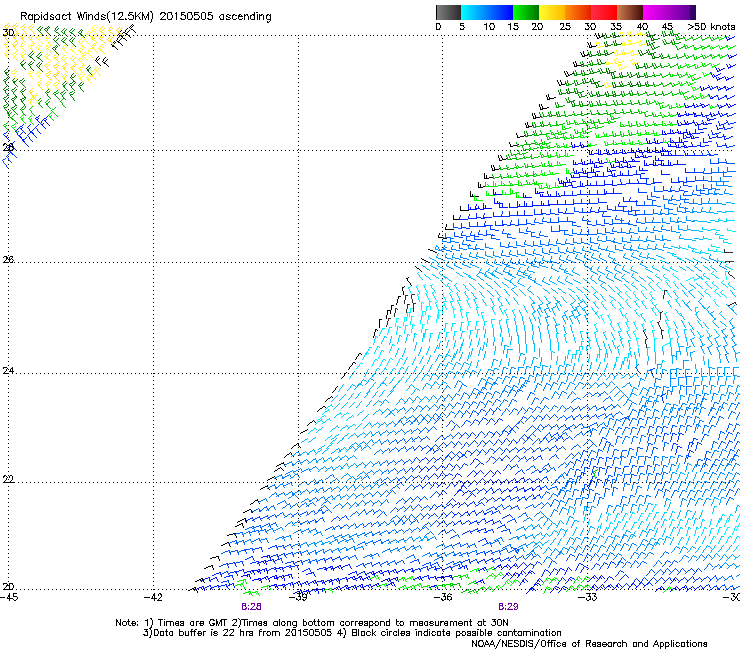Screen dimensions: 740x650
Task: Click the latitude label '30'
Action: coord(8,33)
